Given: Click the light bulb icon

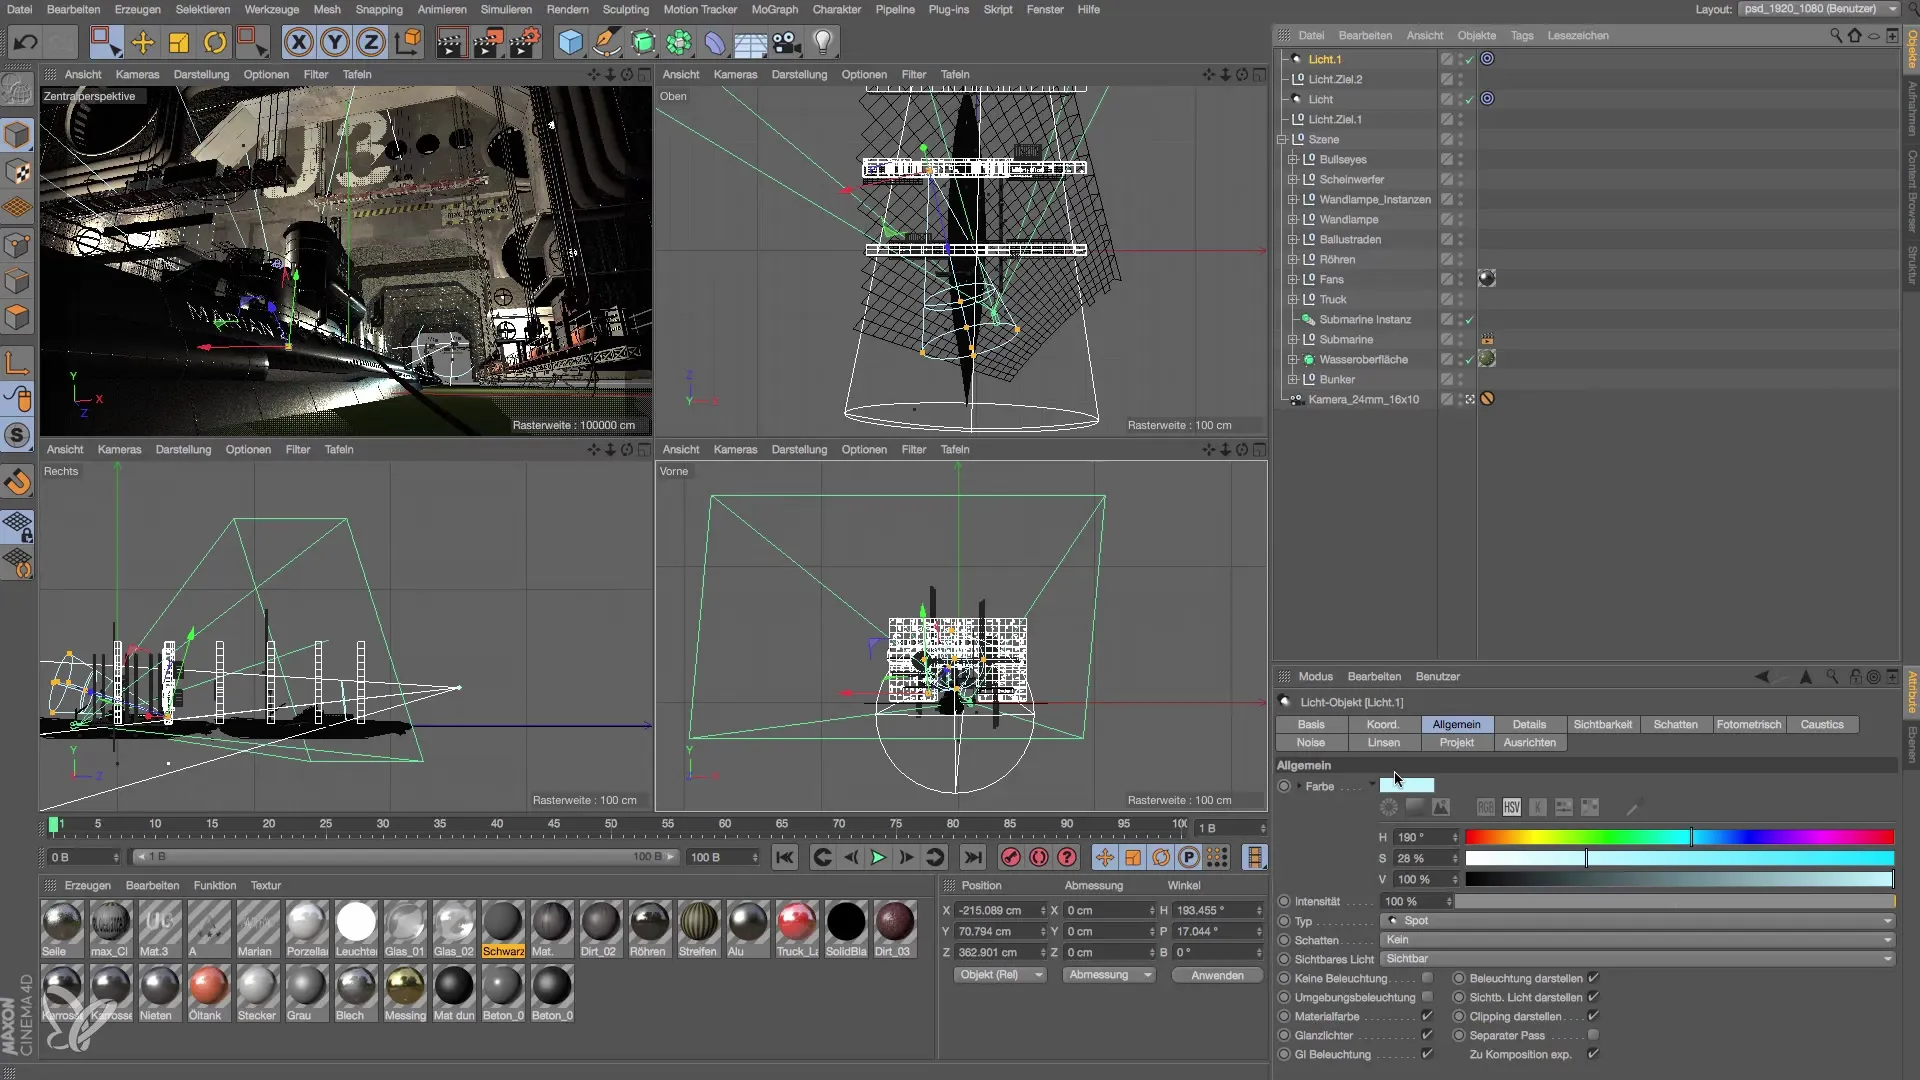Looking at the screenshot, I should coord(823,42).
